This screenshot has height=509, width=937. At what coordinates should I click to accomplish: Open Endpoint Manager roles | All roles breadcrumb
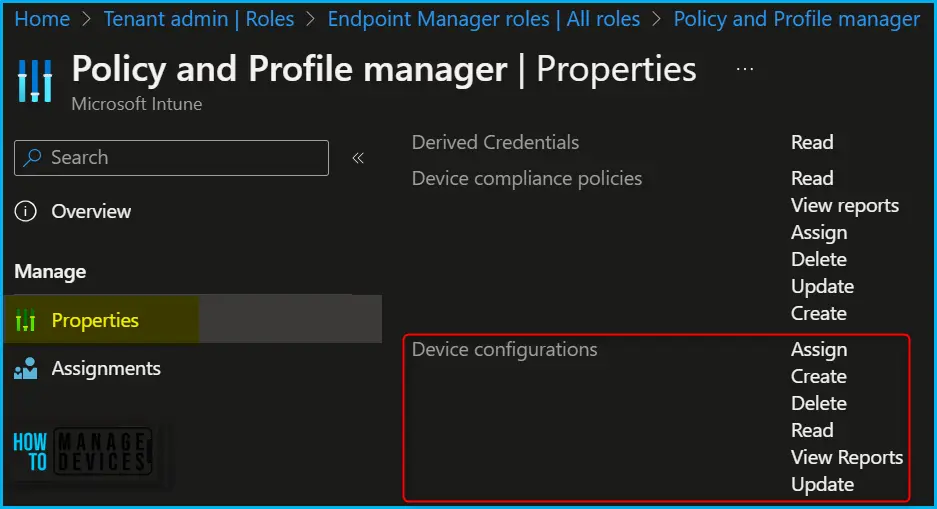tap(483, 19)
